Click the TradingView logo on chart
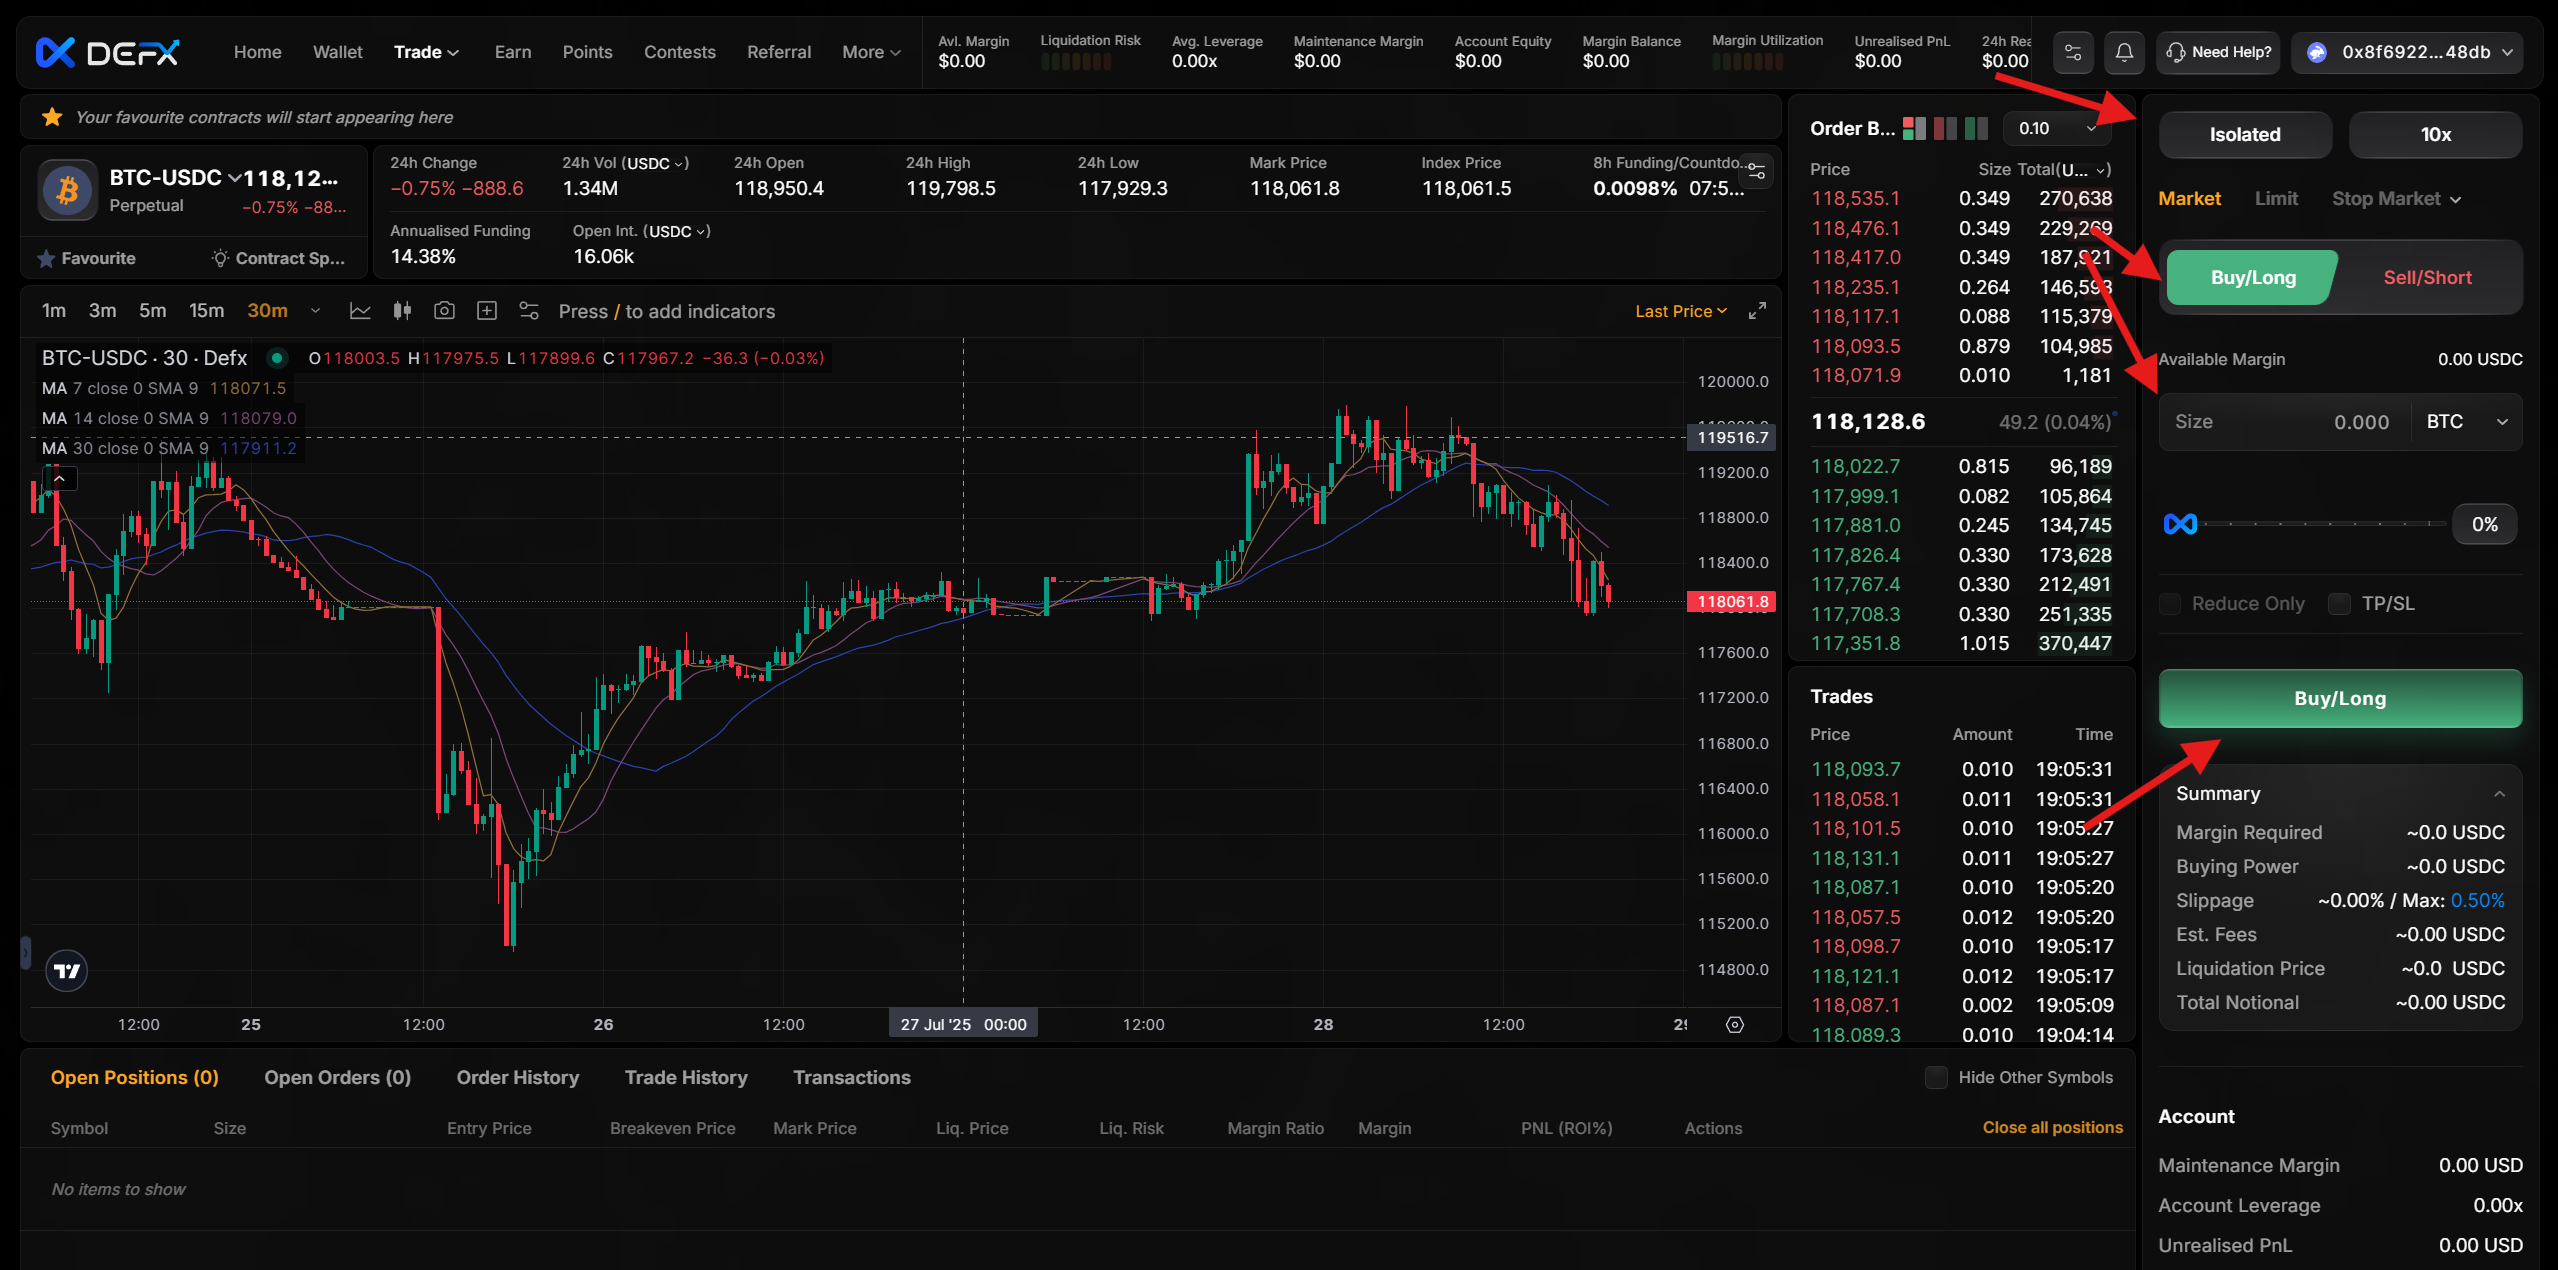Viewport: 2558px width, 1270px height. coord(67,970)
